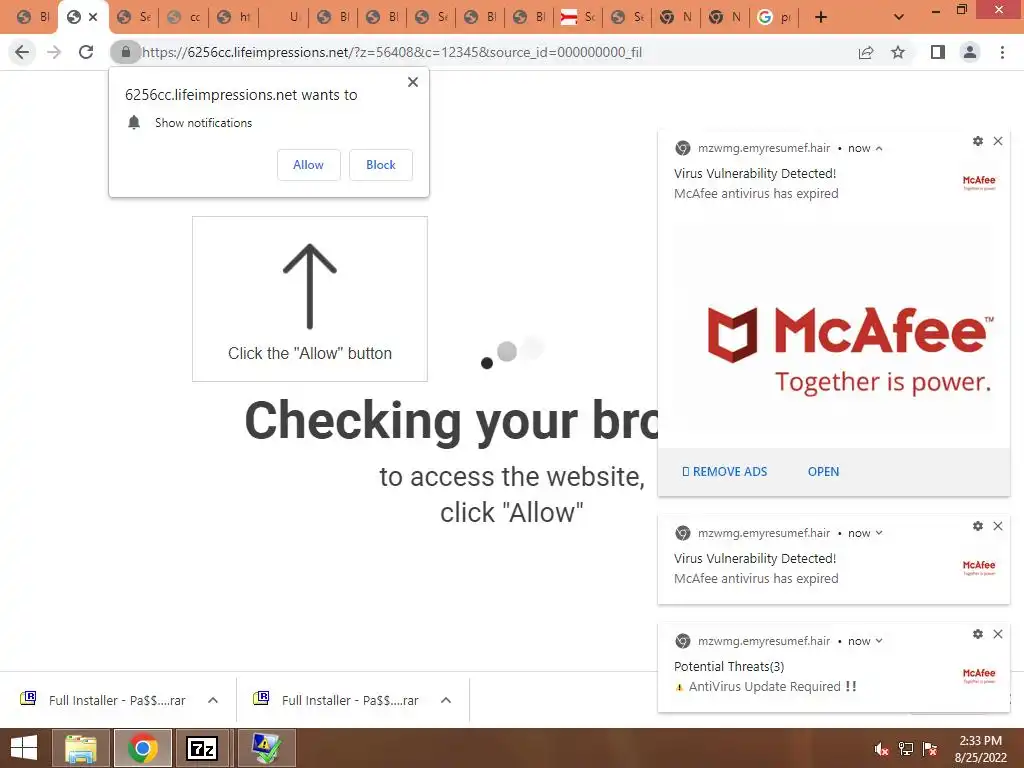The height and width of the screenshot is (768, 1024).
Task: Reload the current page
Action: pyautogui.click(x=86, y=52)
